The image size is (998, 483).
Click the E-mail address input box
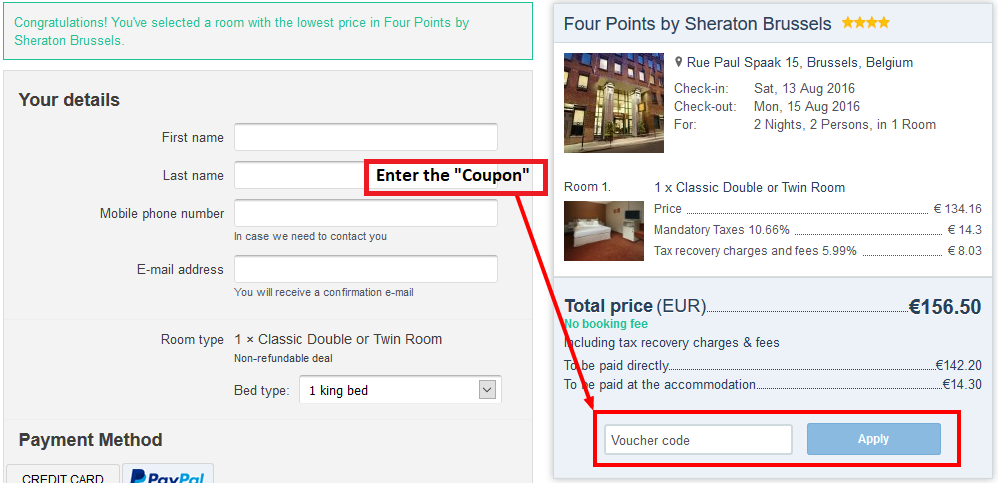[365, 269]
